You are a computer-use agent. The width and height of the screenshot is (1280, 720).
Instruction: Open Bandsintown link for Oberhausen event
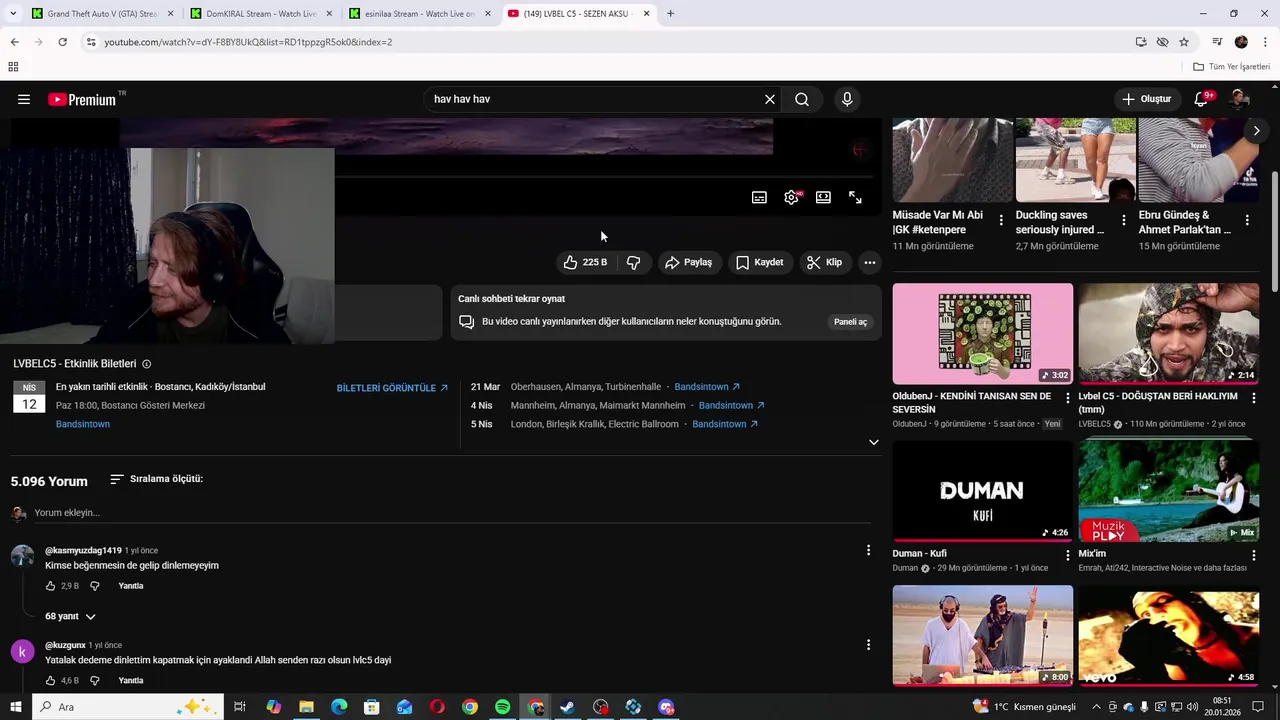click(707, 387)
